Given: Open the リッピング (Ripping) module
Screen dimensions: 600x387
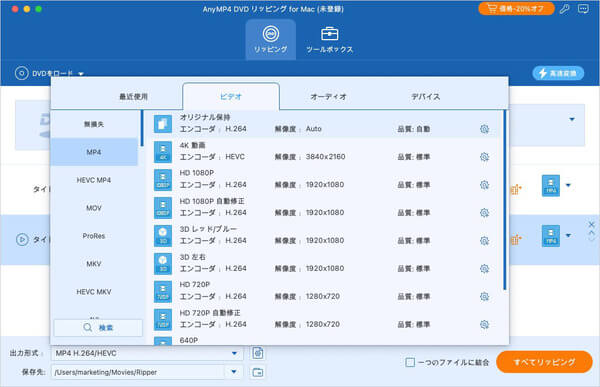Looking at the screenshot, I should pyautogui.click(x=271, y=39).
